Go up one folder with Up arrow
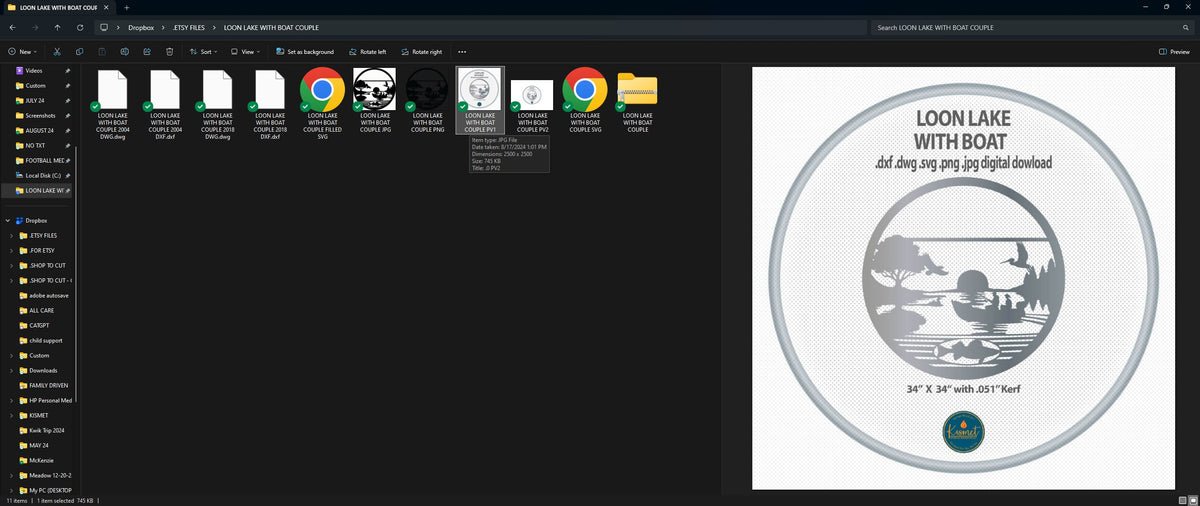The height and width of the screenshot is (506, 1200). (57, 27)
